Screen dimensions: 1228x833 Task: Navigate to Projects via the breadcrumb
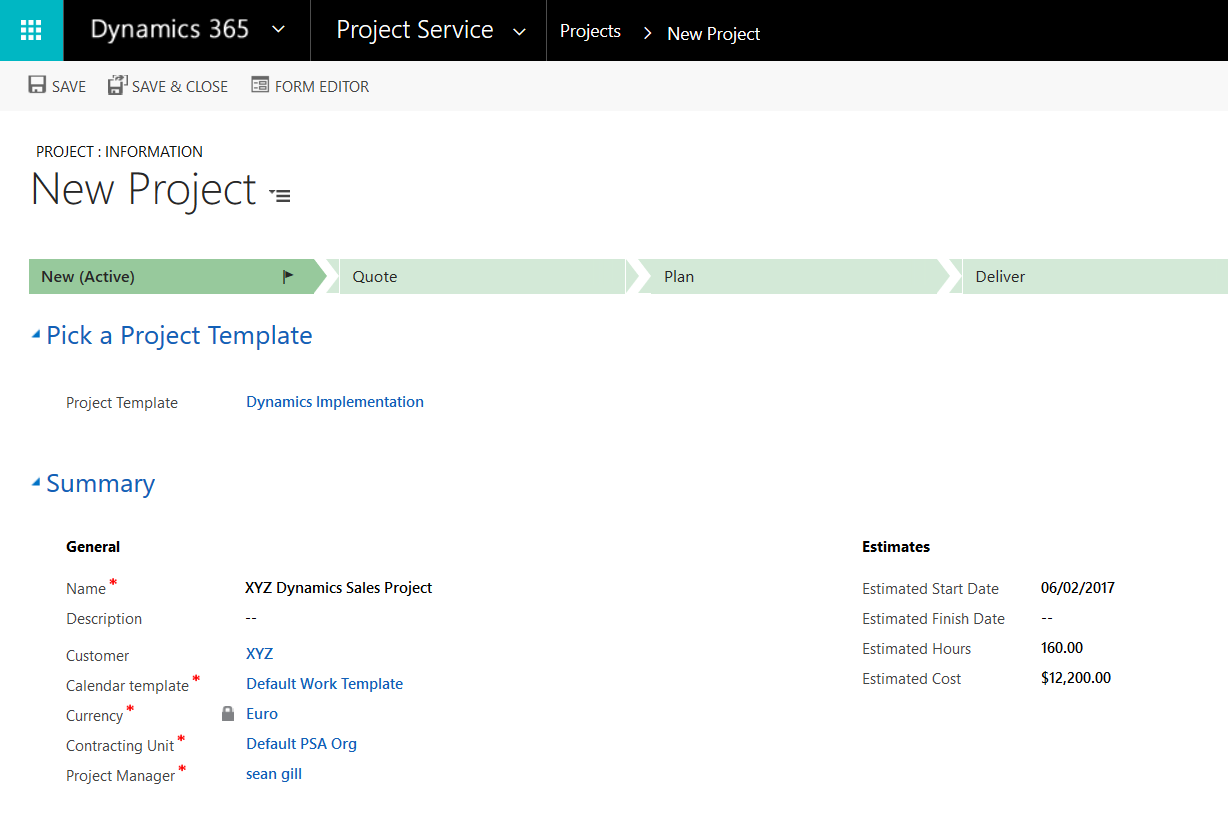(590, 31)
